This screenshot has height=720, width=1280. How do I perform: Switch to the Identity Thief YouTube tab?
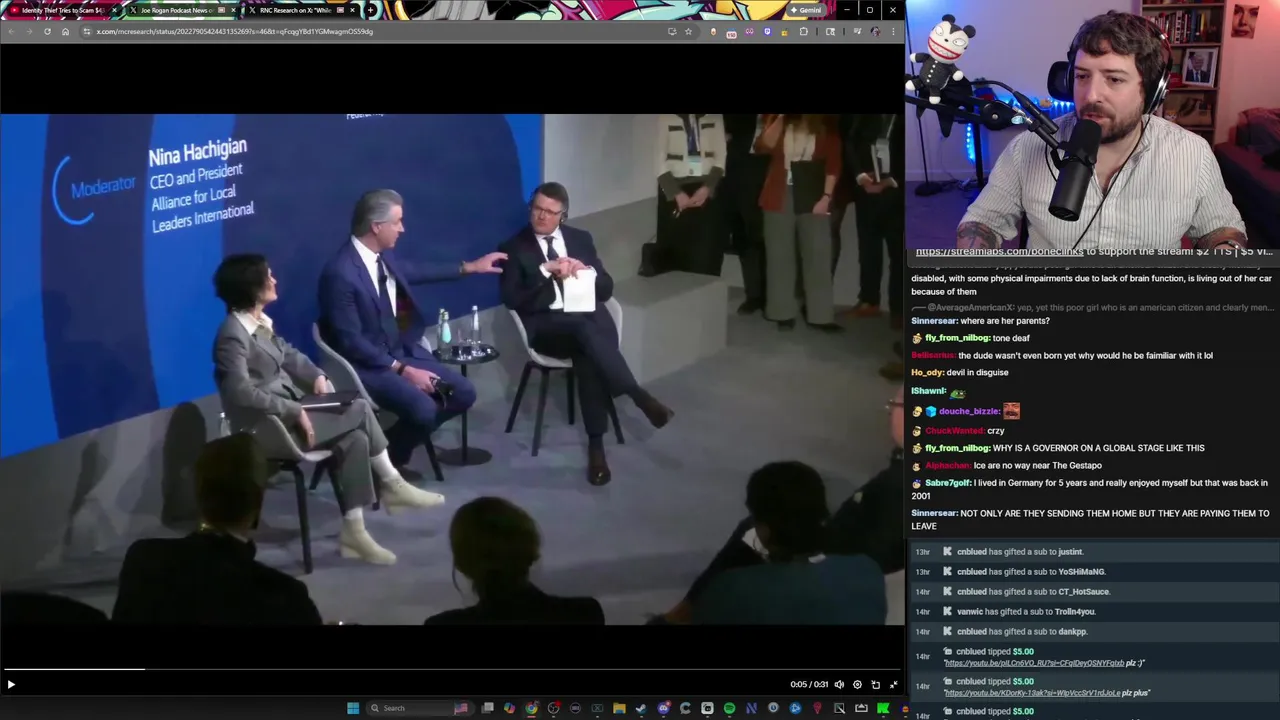[62, 10]
